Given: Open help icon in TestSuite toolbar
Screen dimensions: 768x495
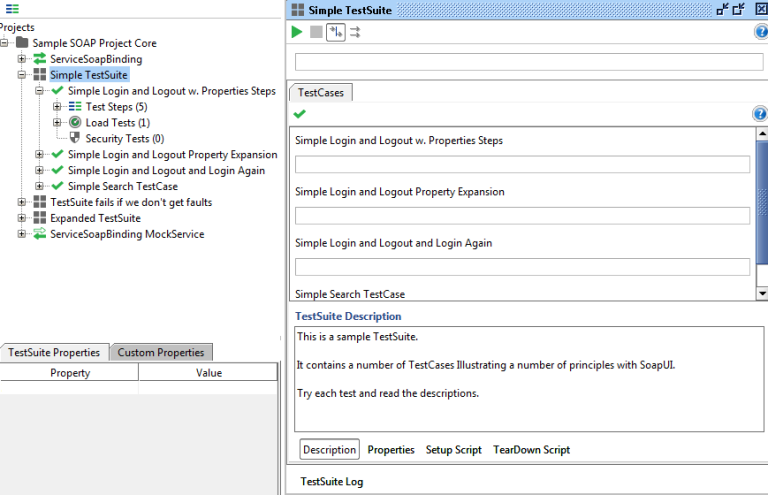Looking at the screenshot, I should [760, 33].
